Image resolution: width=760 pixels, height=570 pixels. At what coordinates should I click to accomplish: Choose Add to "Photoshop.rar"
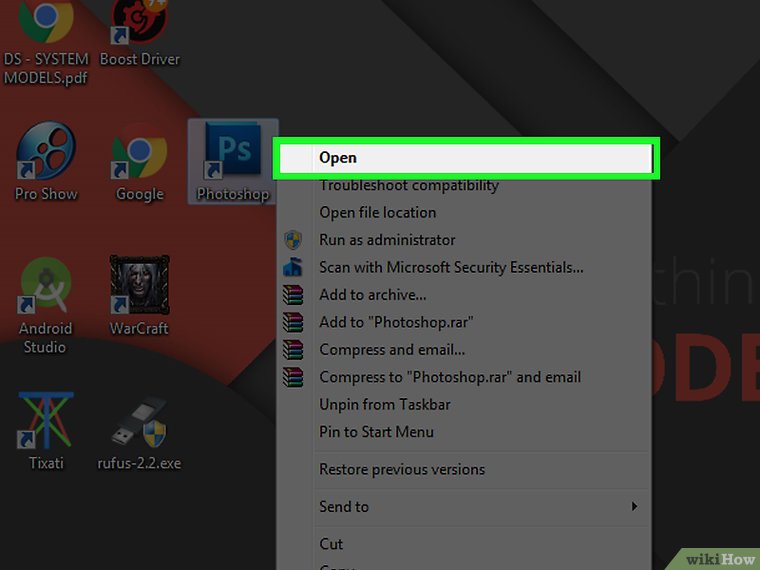396,322
